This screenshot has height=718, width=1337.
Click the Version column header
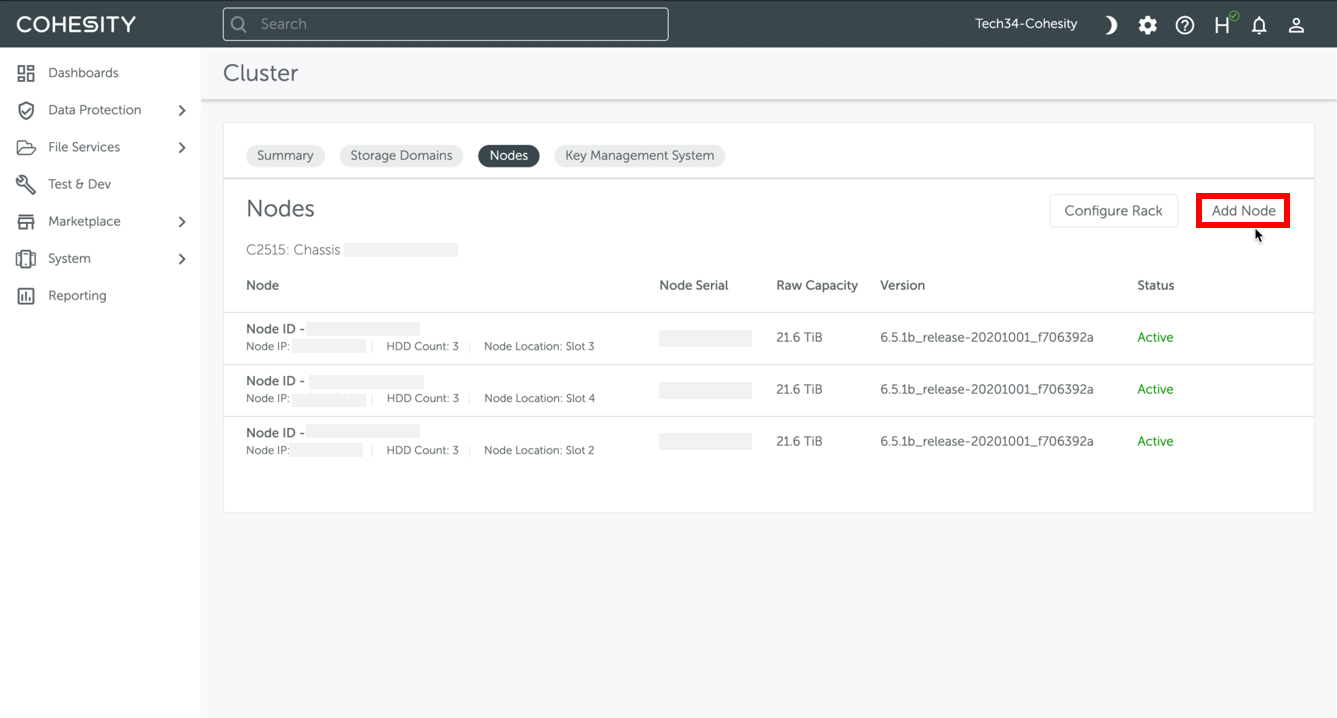[x=902, y=286]
